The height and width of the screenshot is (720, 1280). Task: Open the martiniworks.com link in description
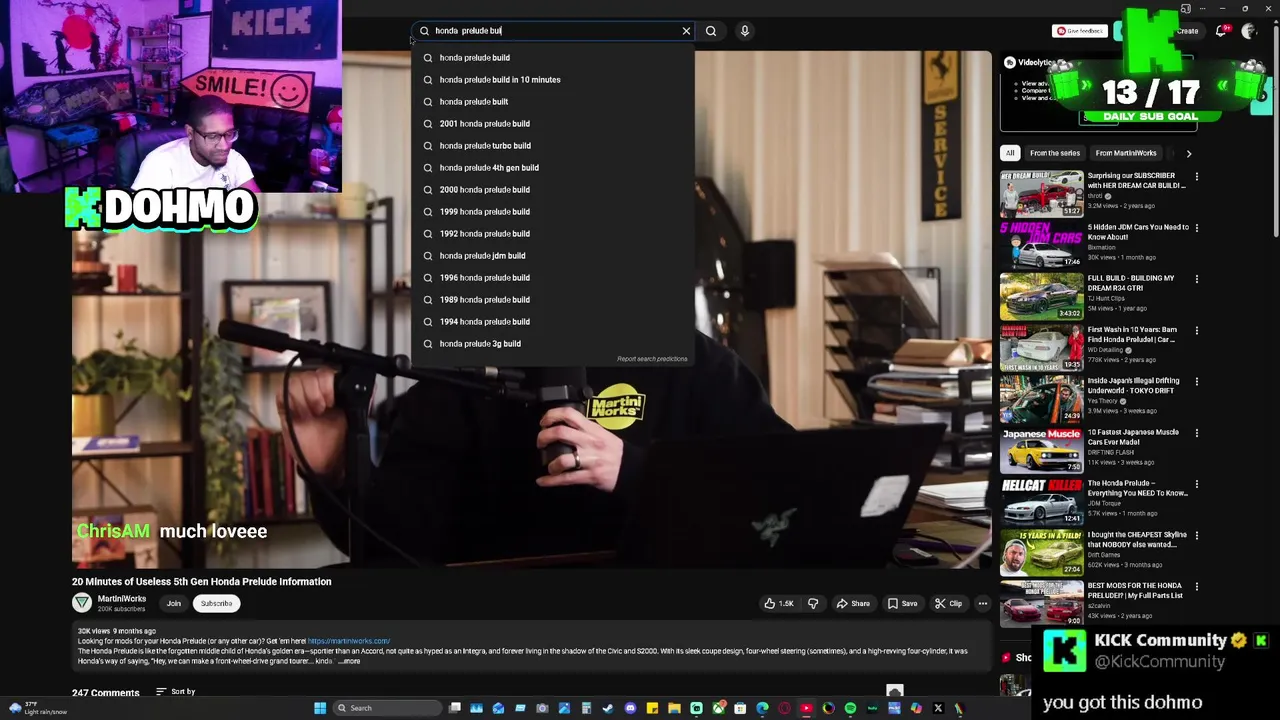[349, 641]
